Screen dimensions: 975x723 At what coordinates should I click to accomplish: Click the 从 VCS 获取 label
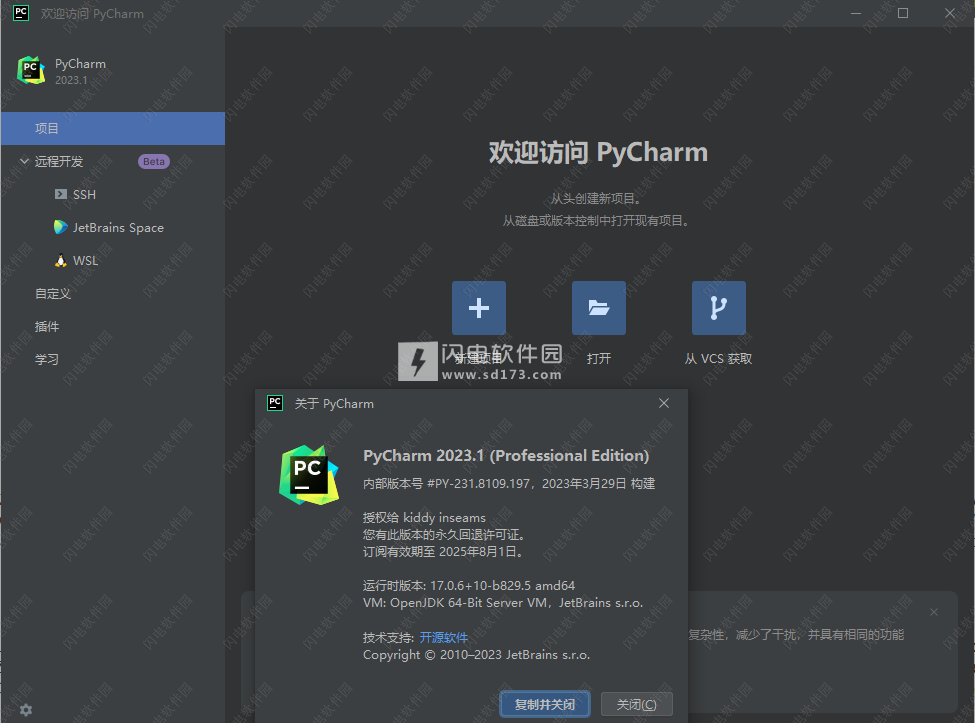click(x=719, y=359)
